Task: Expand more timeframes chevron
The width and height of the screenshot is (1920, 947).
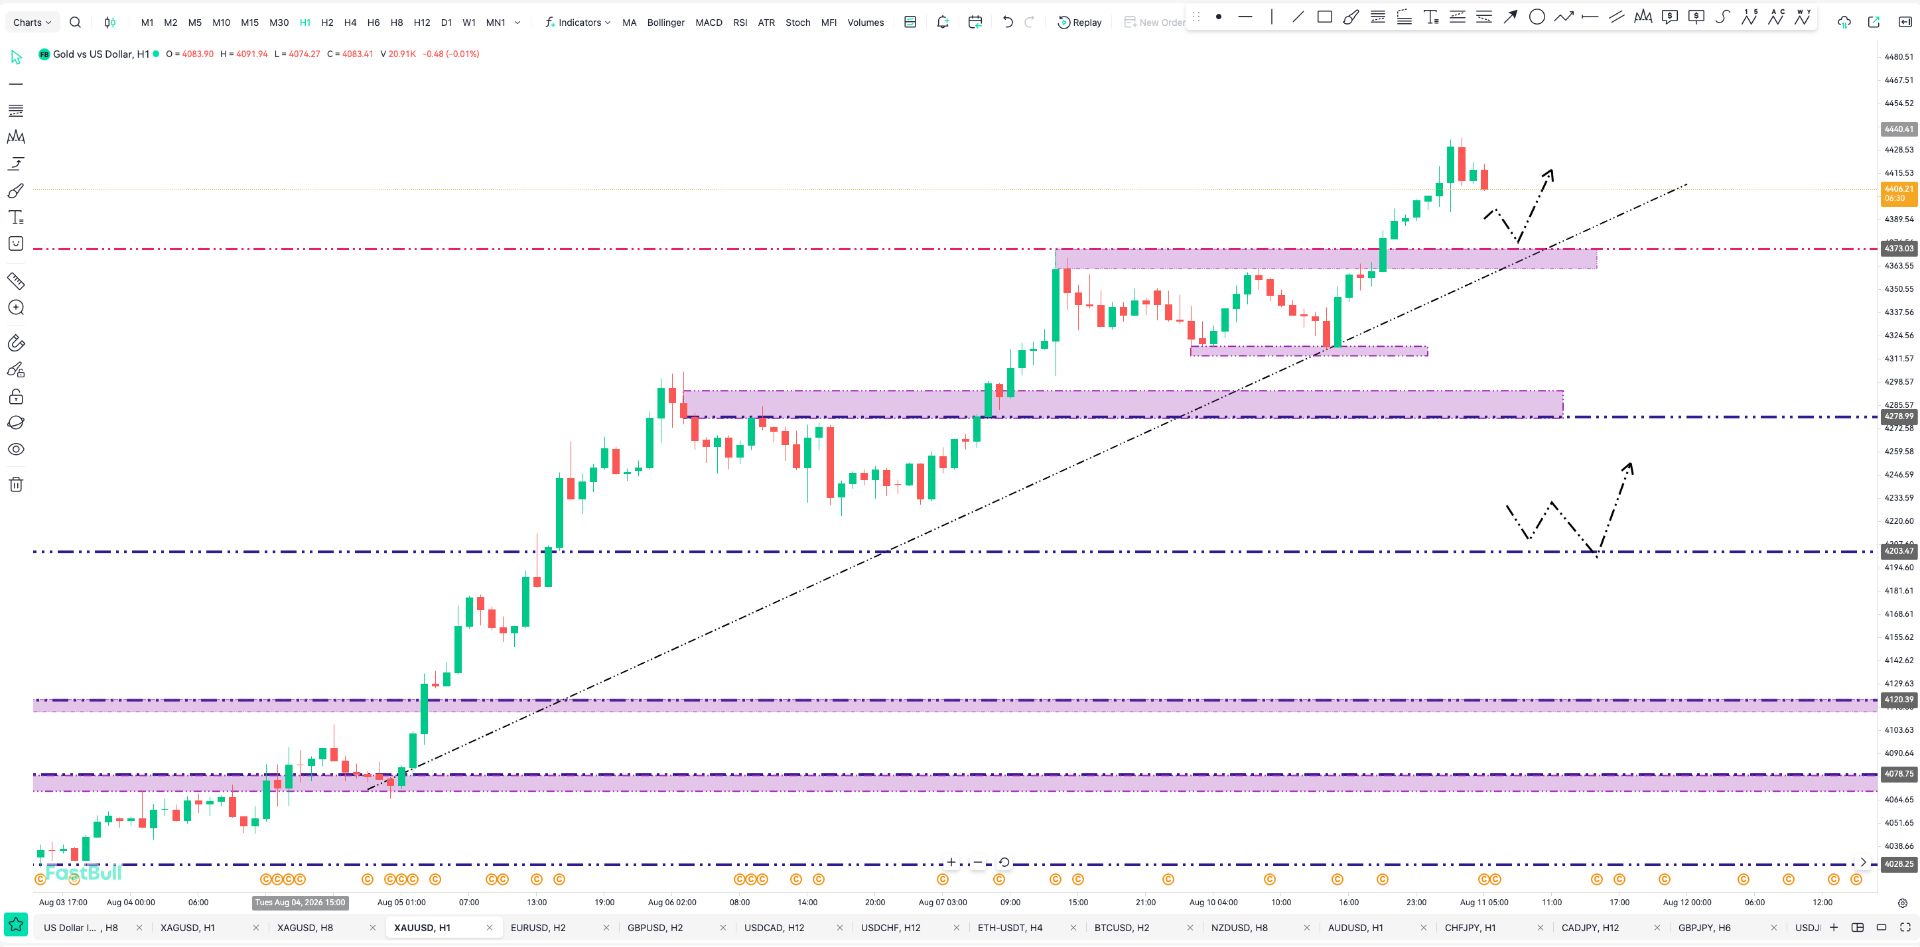Action: 517,22
